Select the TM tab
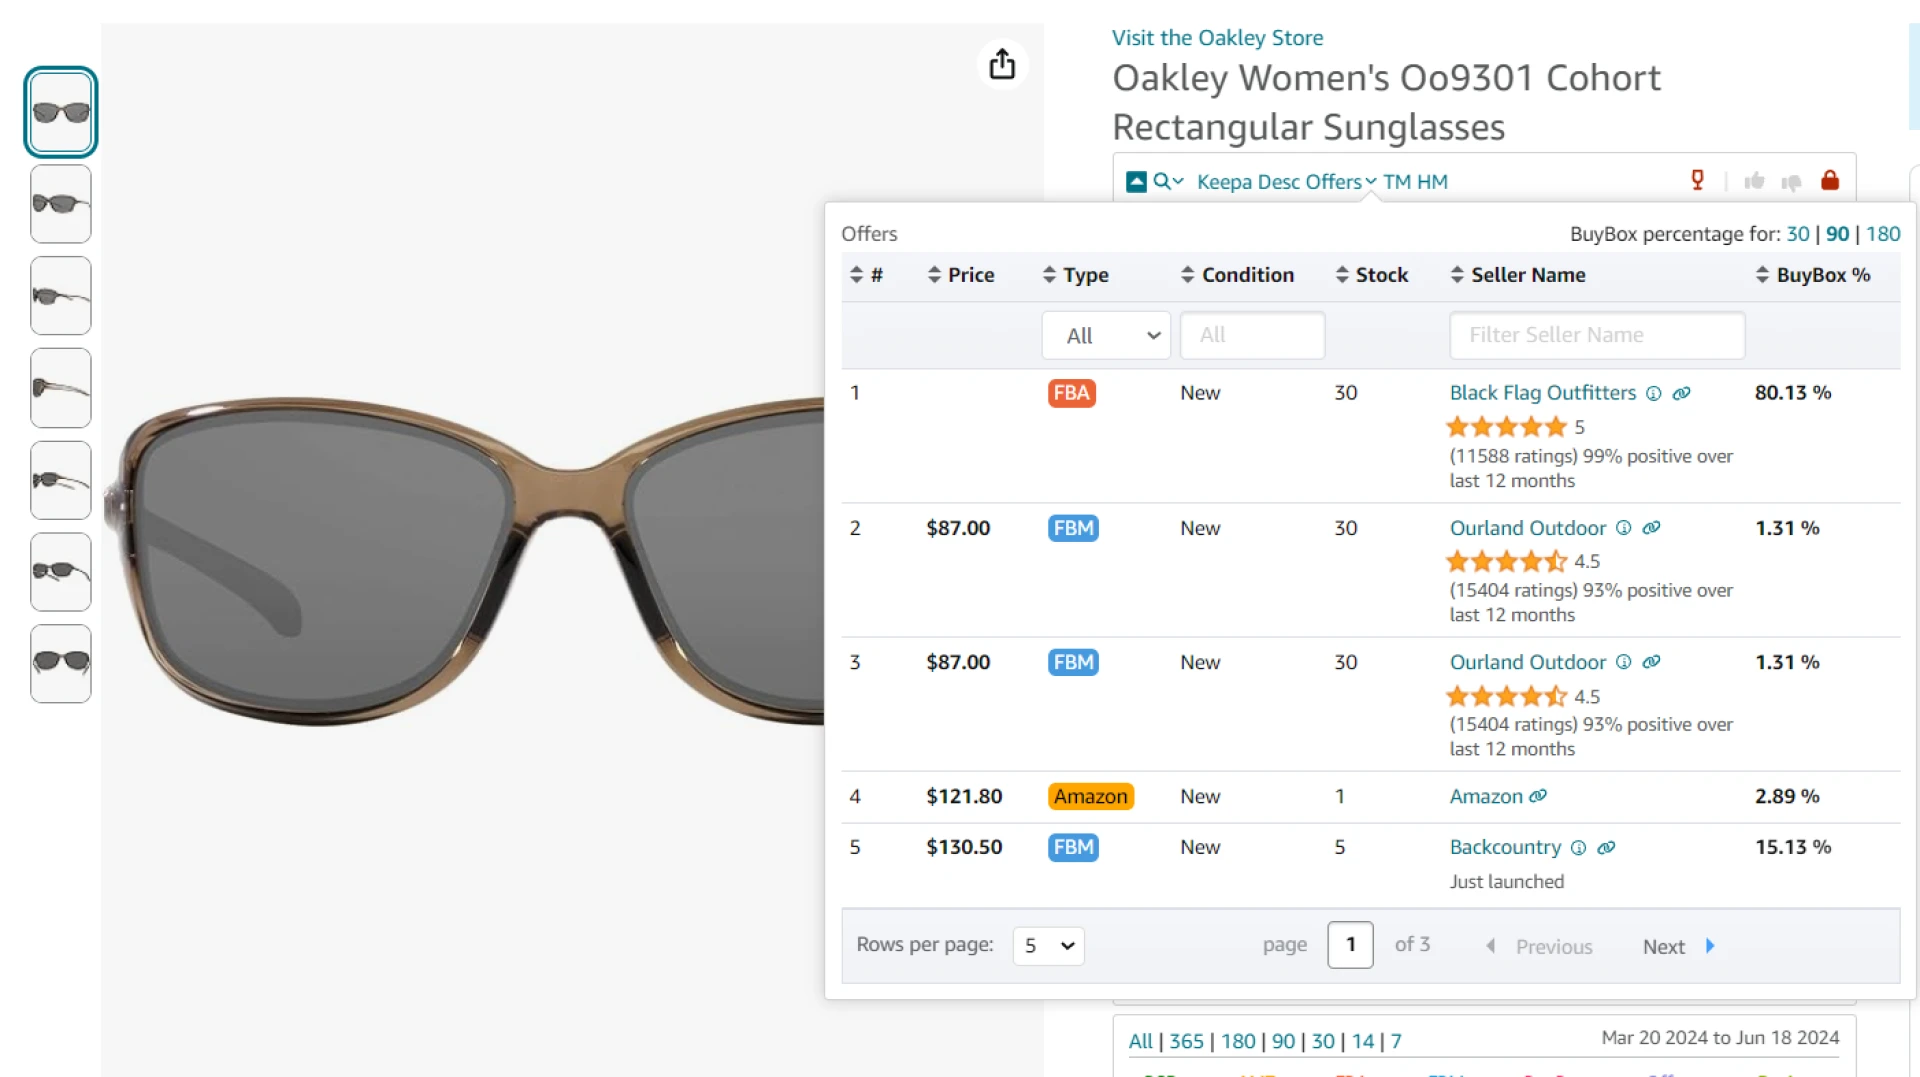The image size is (1920, 1077). point(1398,181)
